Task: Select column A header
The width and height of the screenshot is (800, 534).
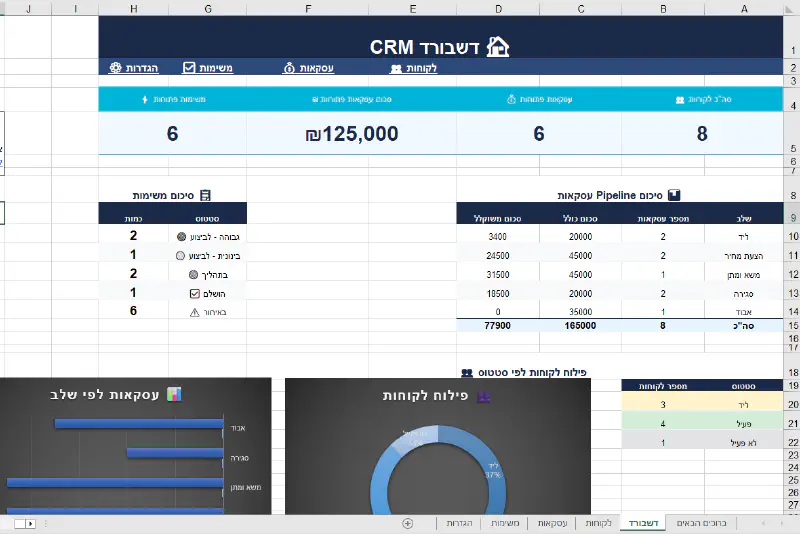Action: point(744,8)
